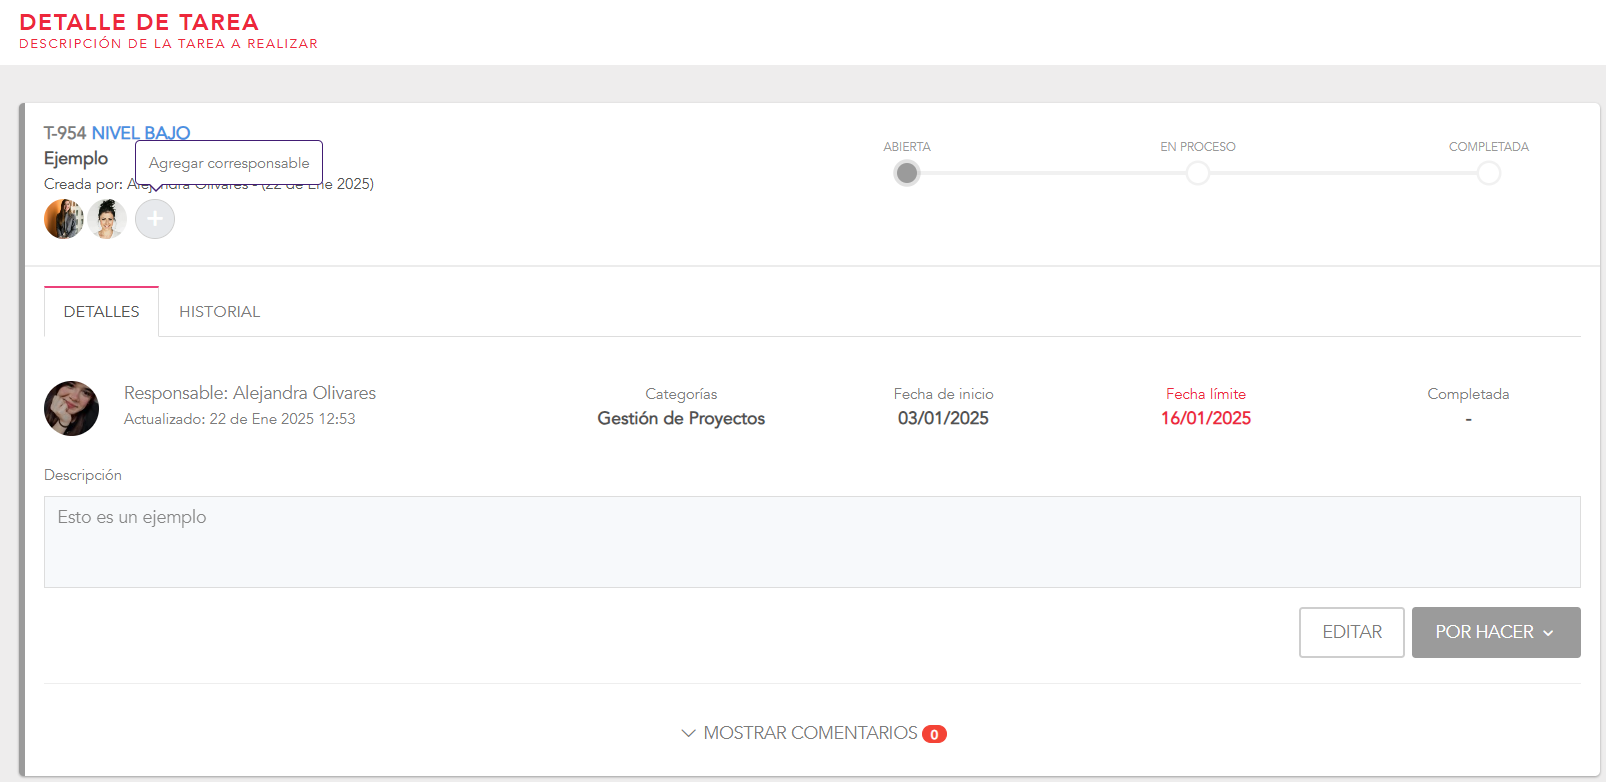Select the Detalles tab
The height and width of the screenshot is (782, 1606).
101,312
